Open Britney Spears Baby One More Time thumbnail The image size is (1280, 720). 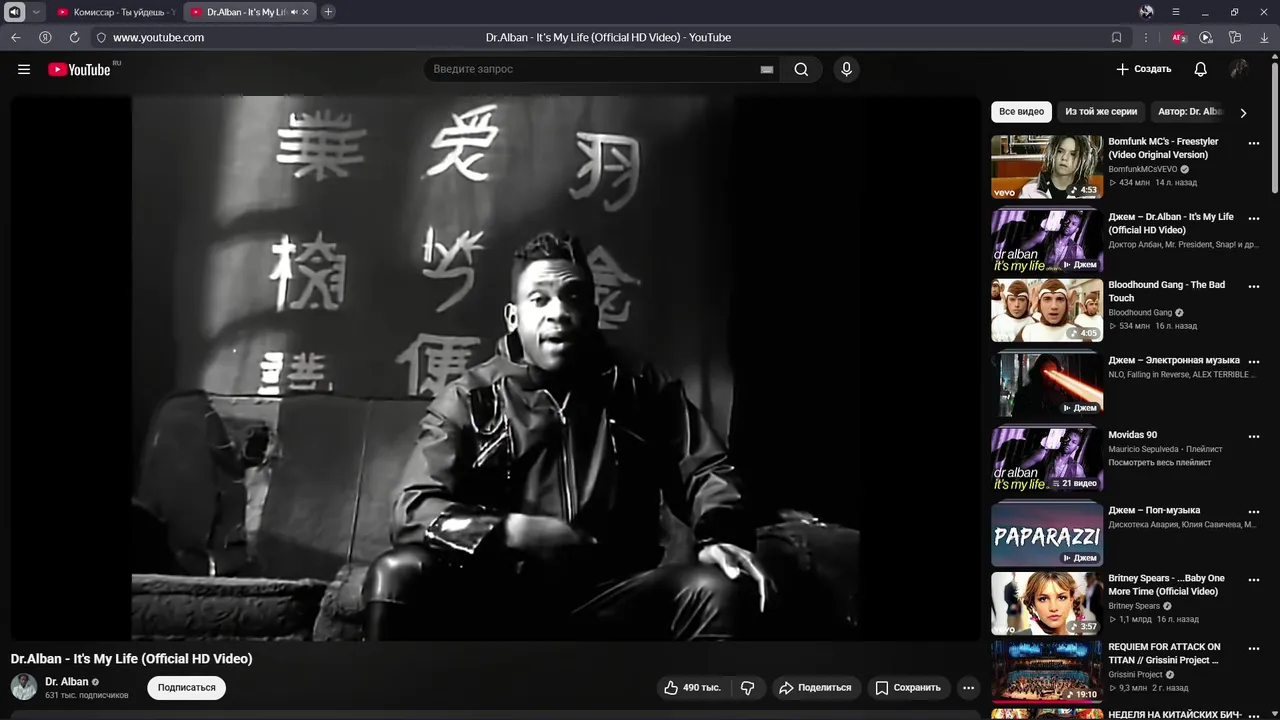(x=1047, y=603)
